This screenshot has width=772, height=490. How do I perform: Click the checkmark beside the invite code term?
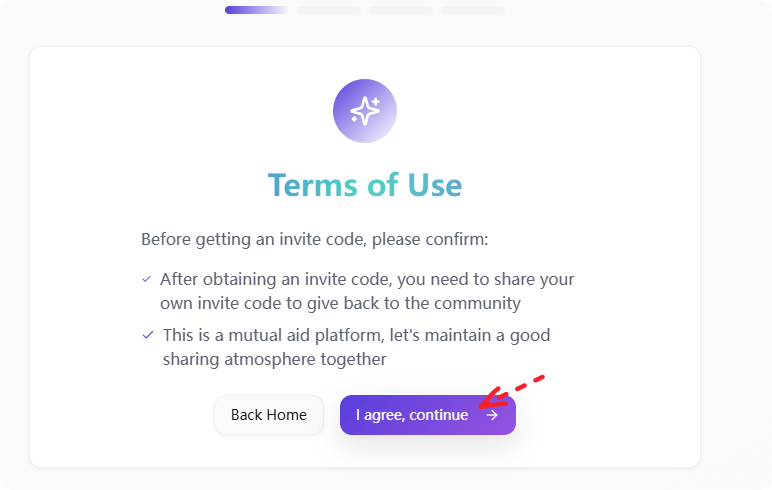(147, 279)
